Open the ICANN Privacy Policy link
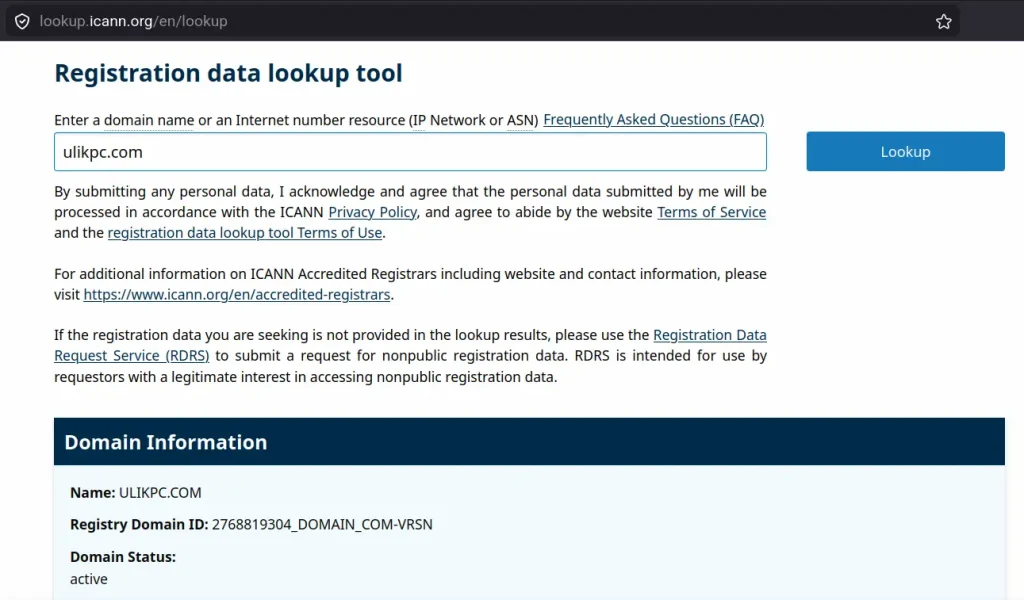Image resolution: width=1024 pixels, height=600 pixels. tap(373, 212)
